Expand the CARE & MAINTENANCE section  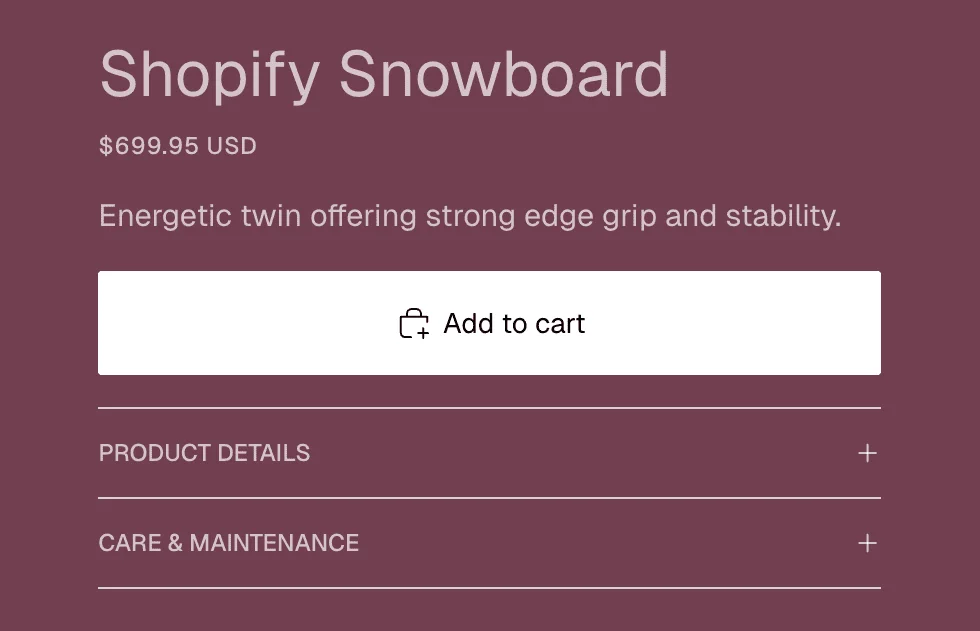click(489, 543)
